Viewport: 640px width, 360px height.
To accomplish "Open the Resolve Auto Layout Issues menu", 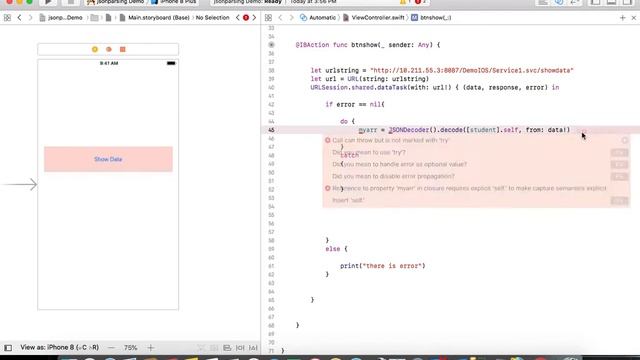I will [x=253, y=348].
